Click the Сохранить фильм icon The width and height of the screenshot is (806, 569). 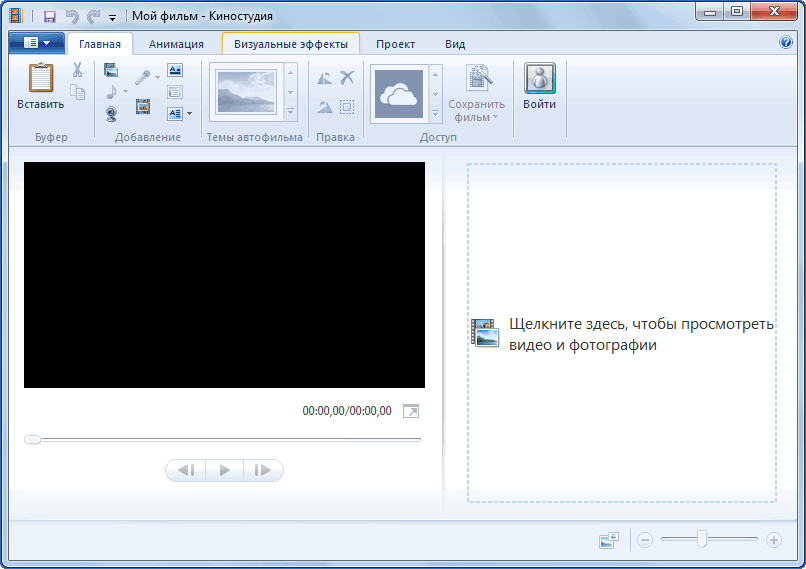coord(478,77)
